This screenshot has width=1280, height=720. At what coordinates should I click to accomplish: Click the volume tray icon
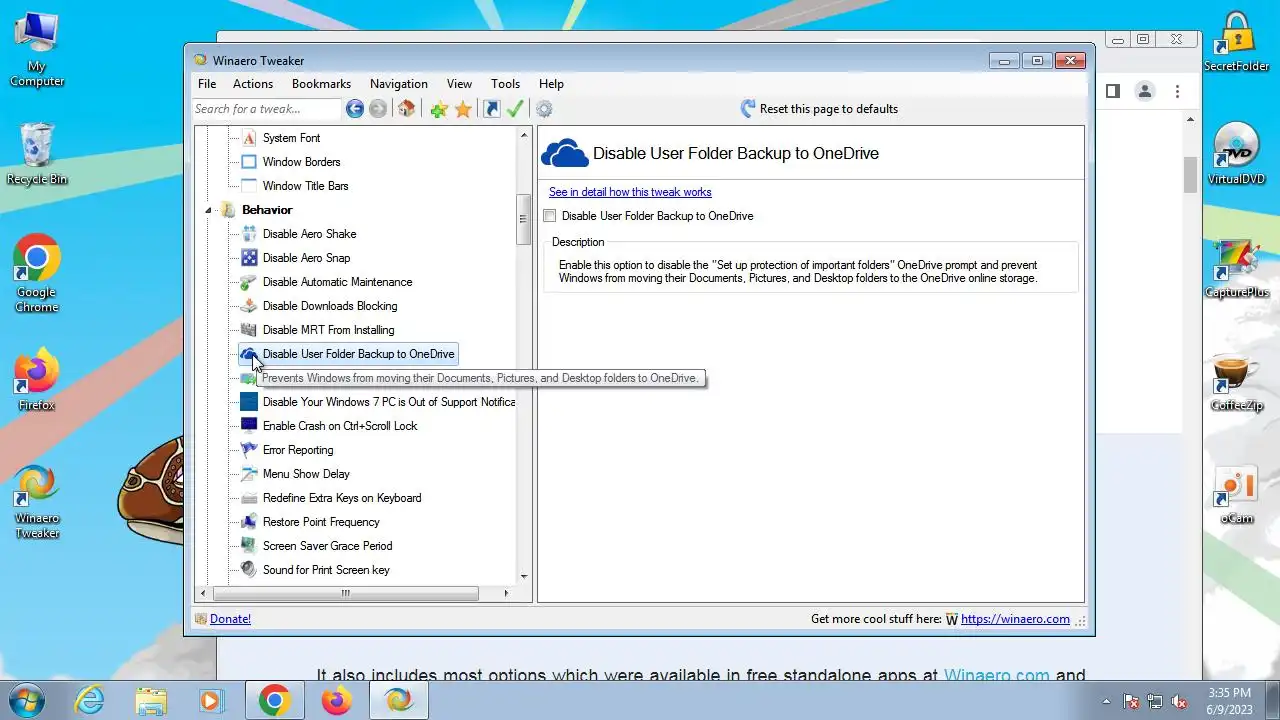(1179, 701)
